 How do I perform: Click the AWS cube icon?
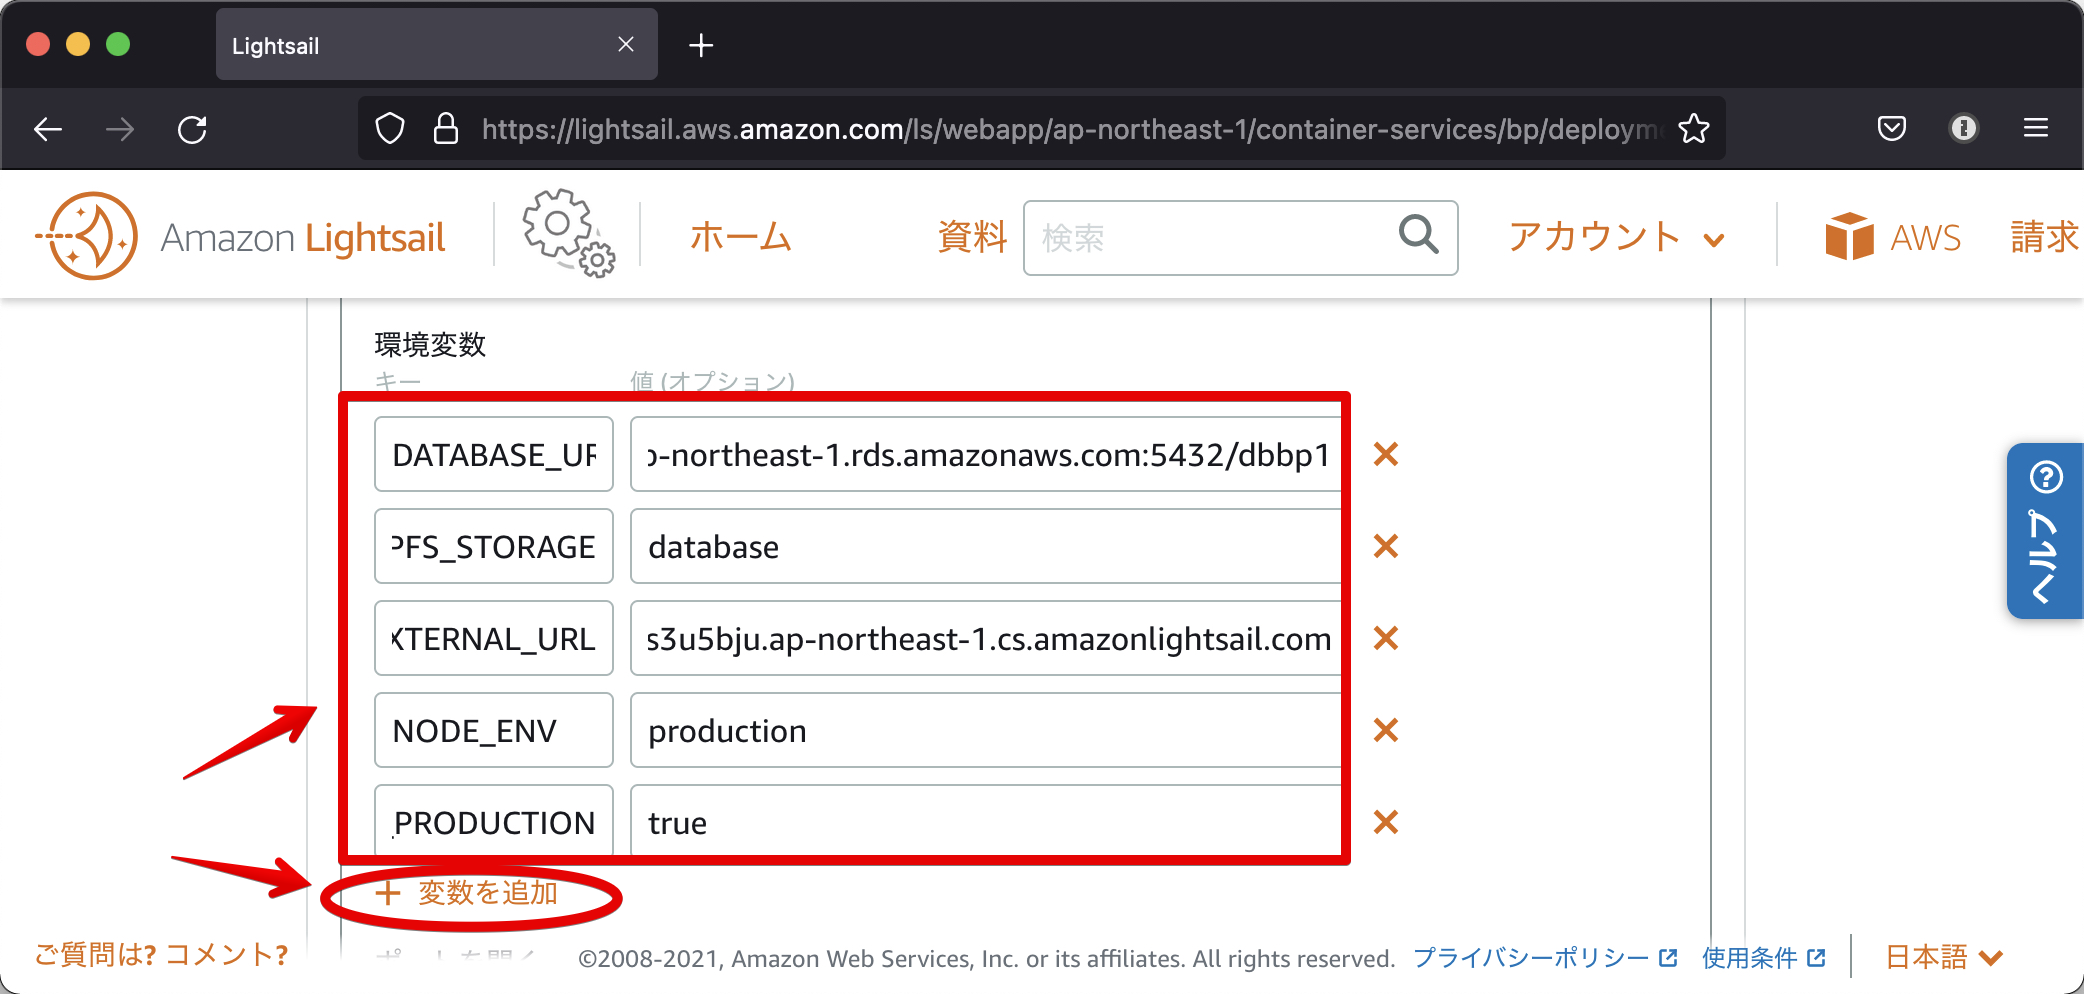pos(1849,236)
